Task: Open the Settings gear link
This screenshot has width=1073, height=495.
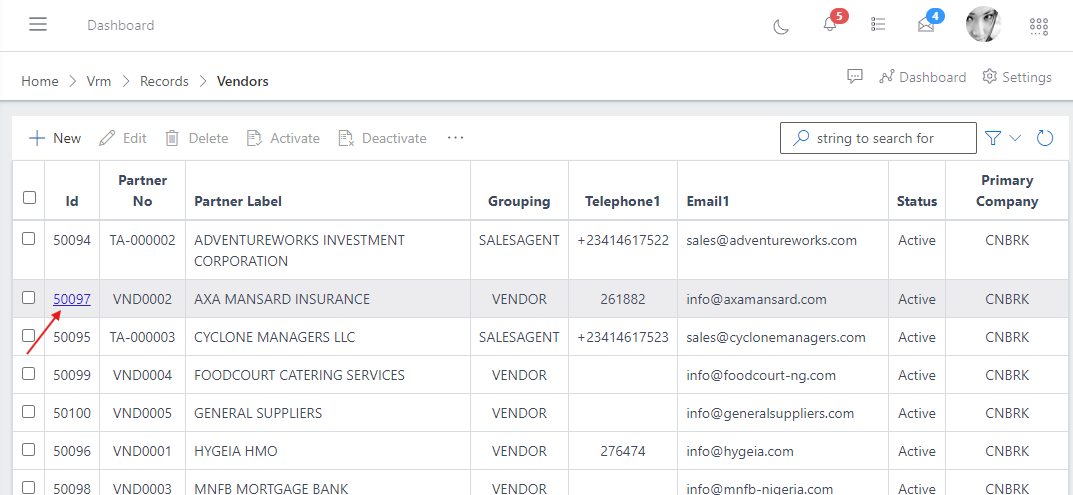Action: (1017, 77)
